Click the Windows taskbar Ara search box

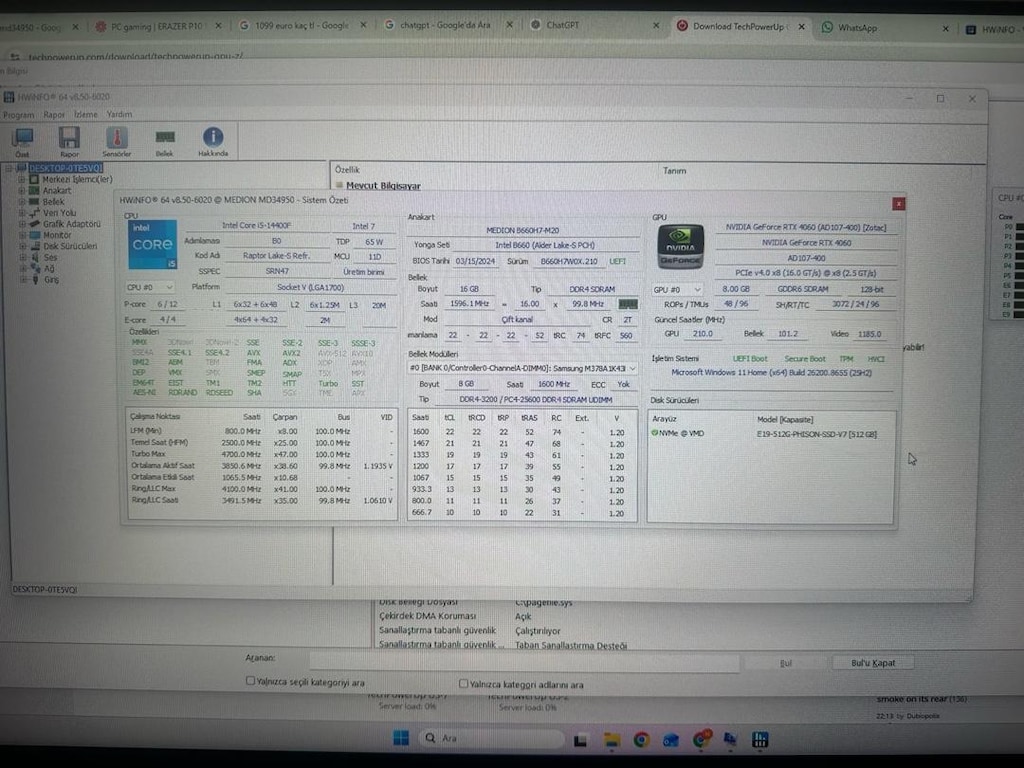[491, 738]
